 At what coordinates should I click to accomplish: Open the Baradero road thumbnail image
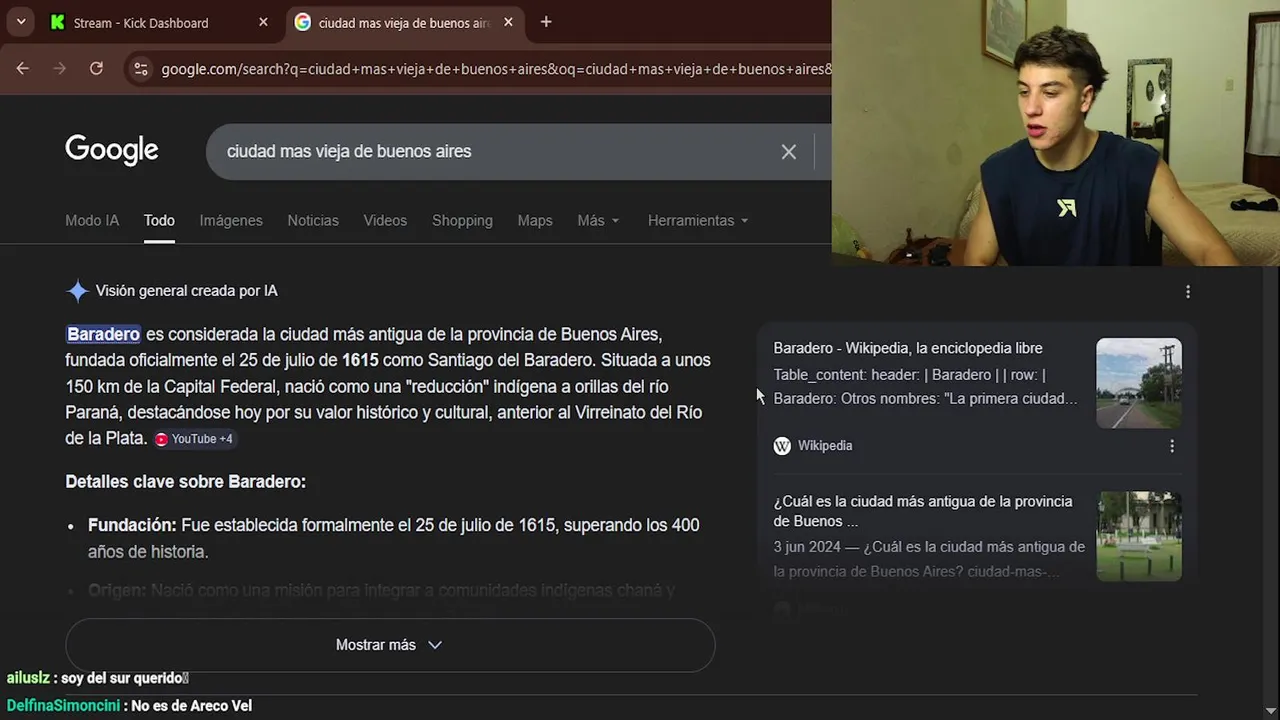[x=1139, y=383]
